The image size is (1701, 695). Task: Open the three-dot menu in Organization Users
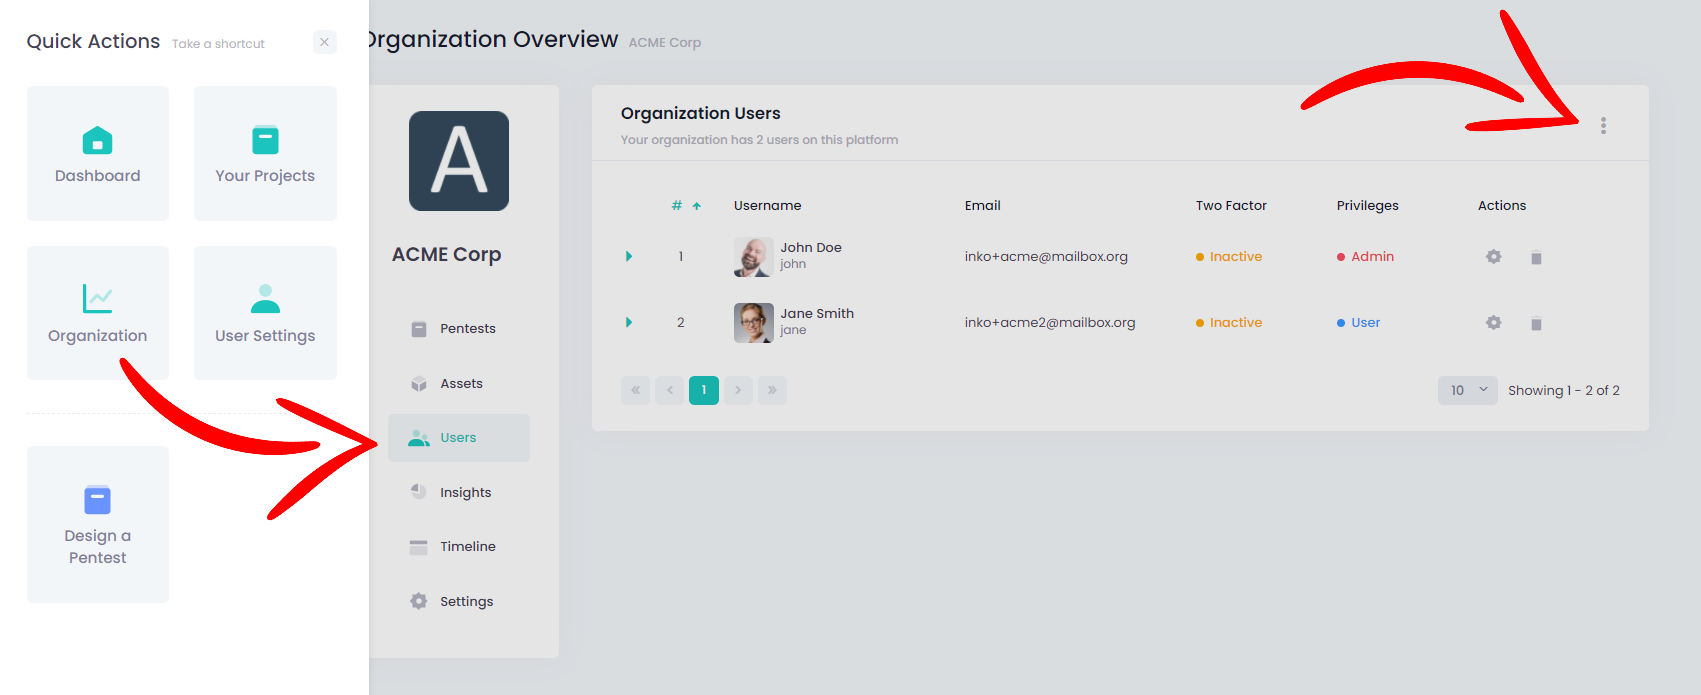tap(1603, 126)
